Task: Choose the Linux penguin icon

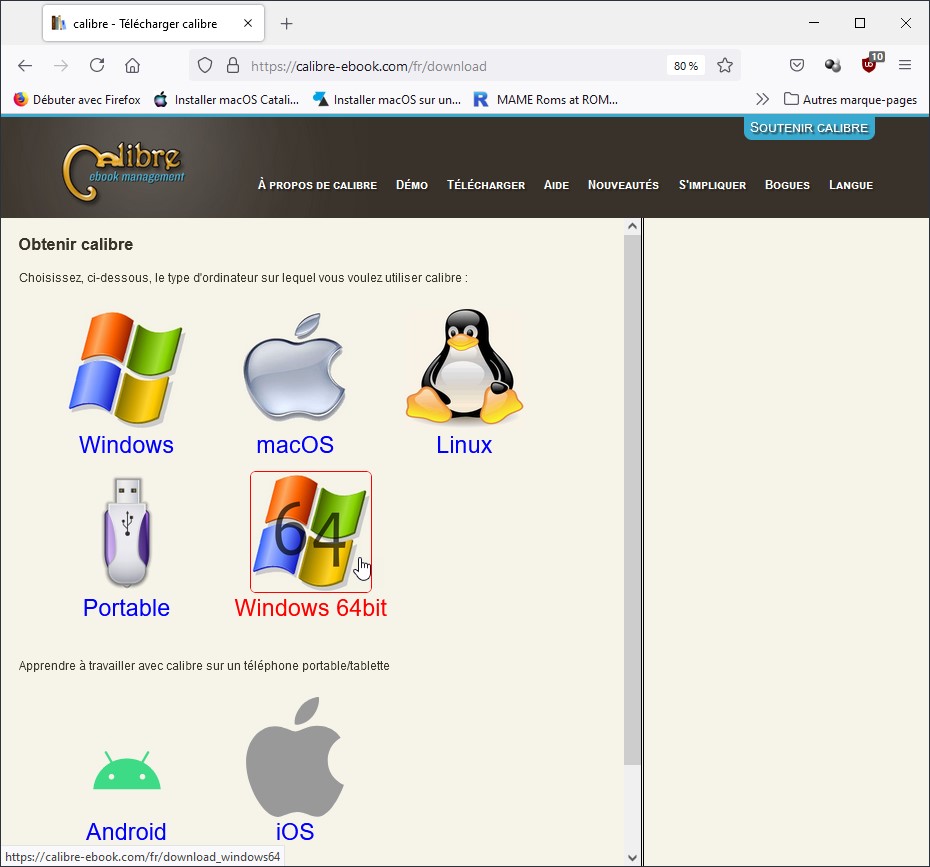Action: click(x=464, y=369)
